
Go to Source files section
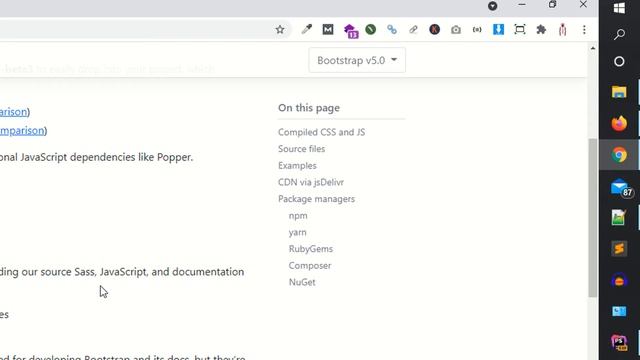pos(302,149)
